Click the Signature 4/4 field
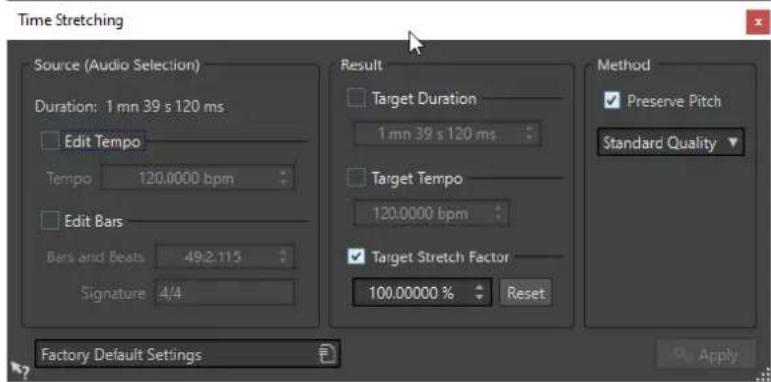Image resolution: width=771 pixels, height=382 pixels. point(225,293)
